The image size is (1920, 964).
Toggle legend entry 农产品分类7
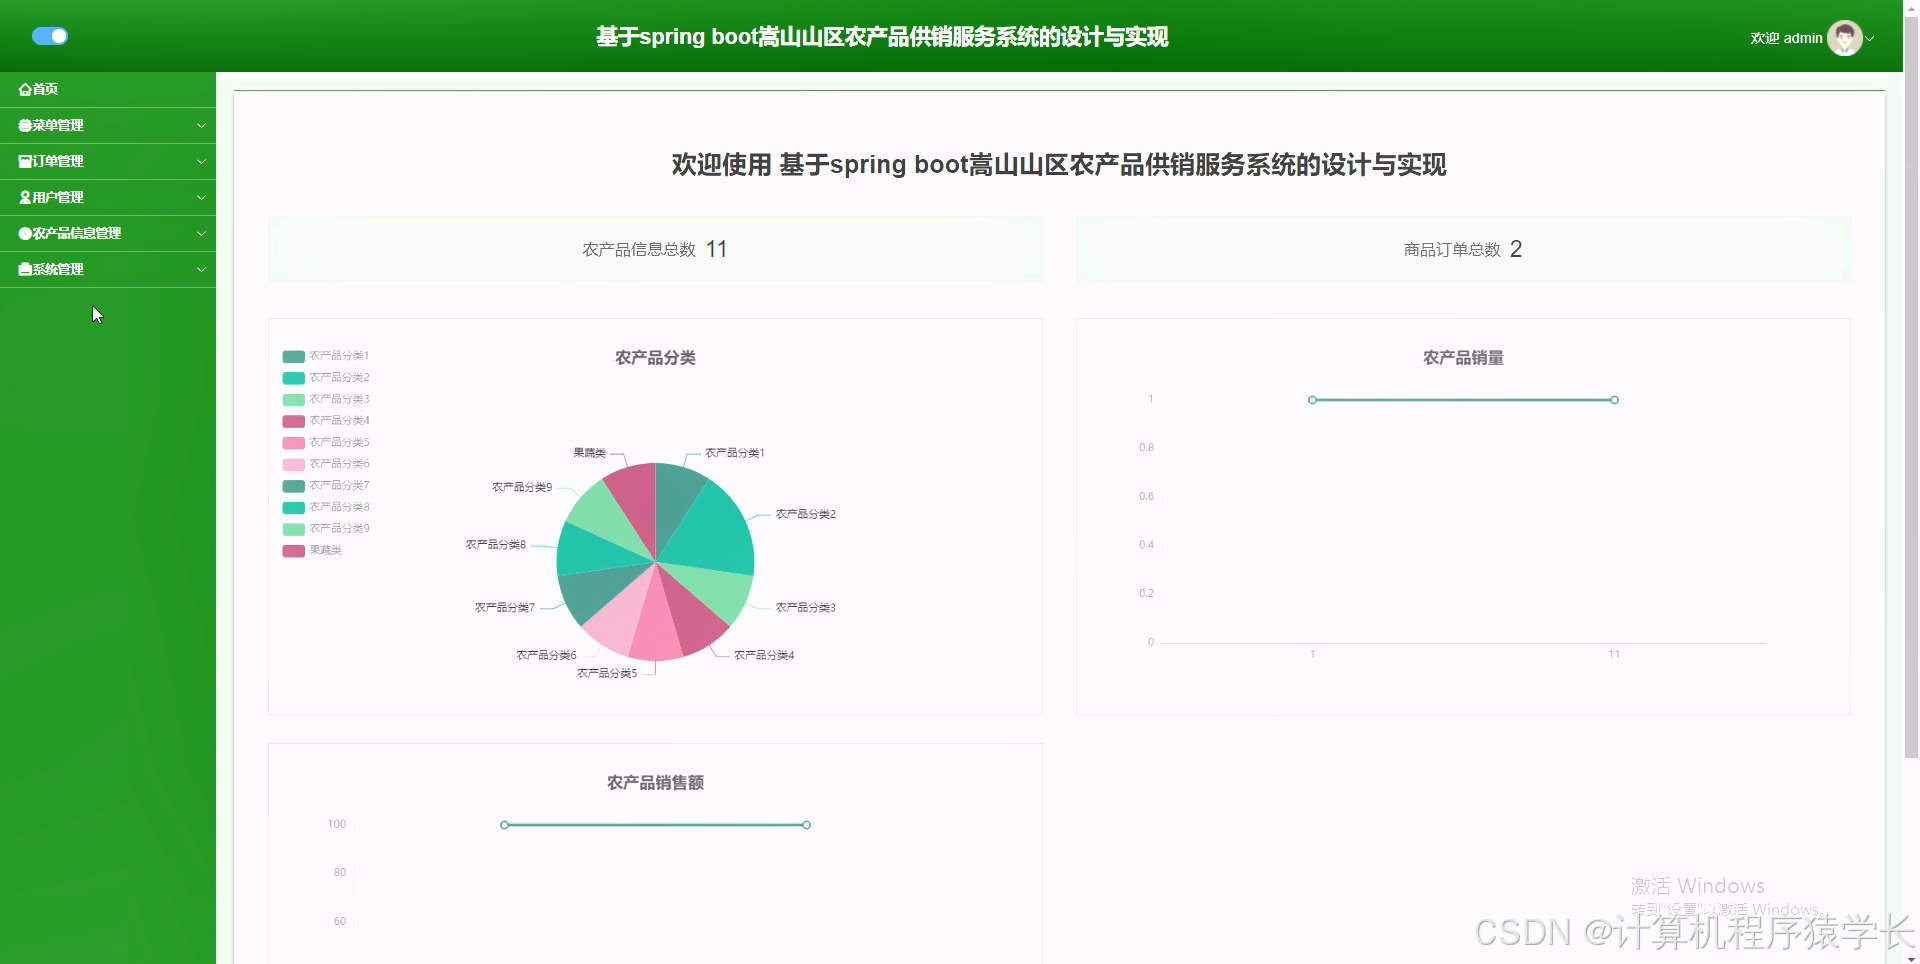[326, 486]
